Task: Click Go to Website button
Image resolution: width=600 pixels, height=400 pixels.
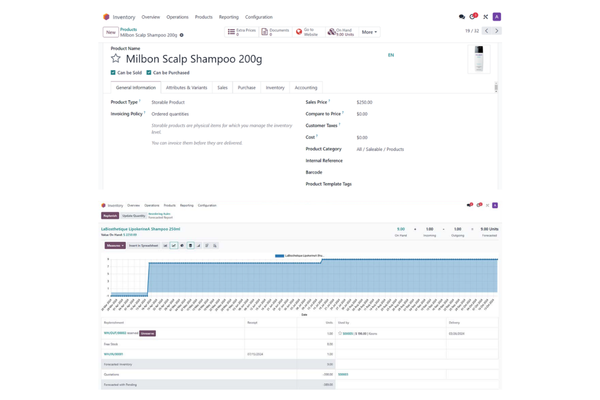Action: point(308,32)
